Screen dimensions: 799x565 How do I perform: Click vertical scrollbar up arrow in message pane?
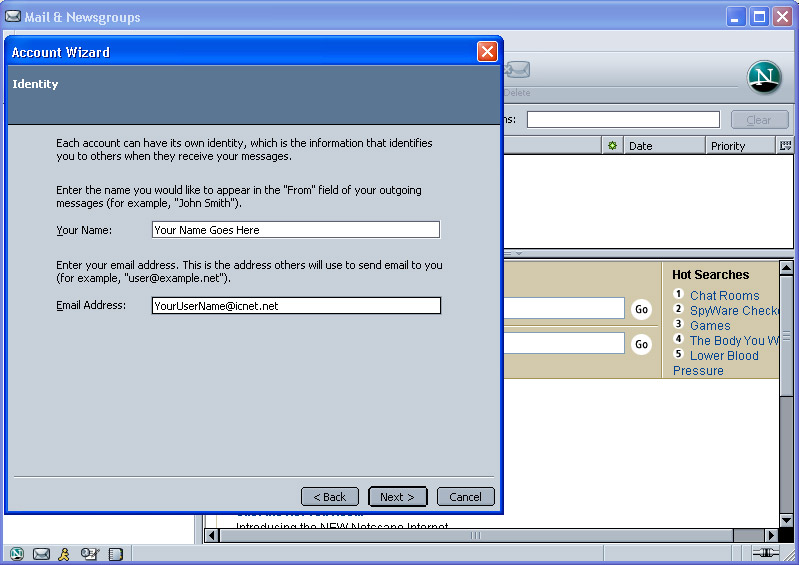(x=786, y=267)
